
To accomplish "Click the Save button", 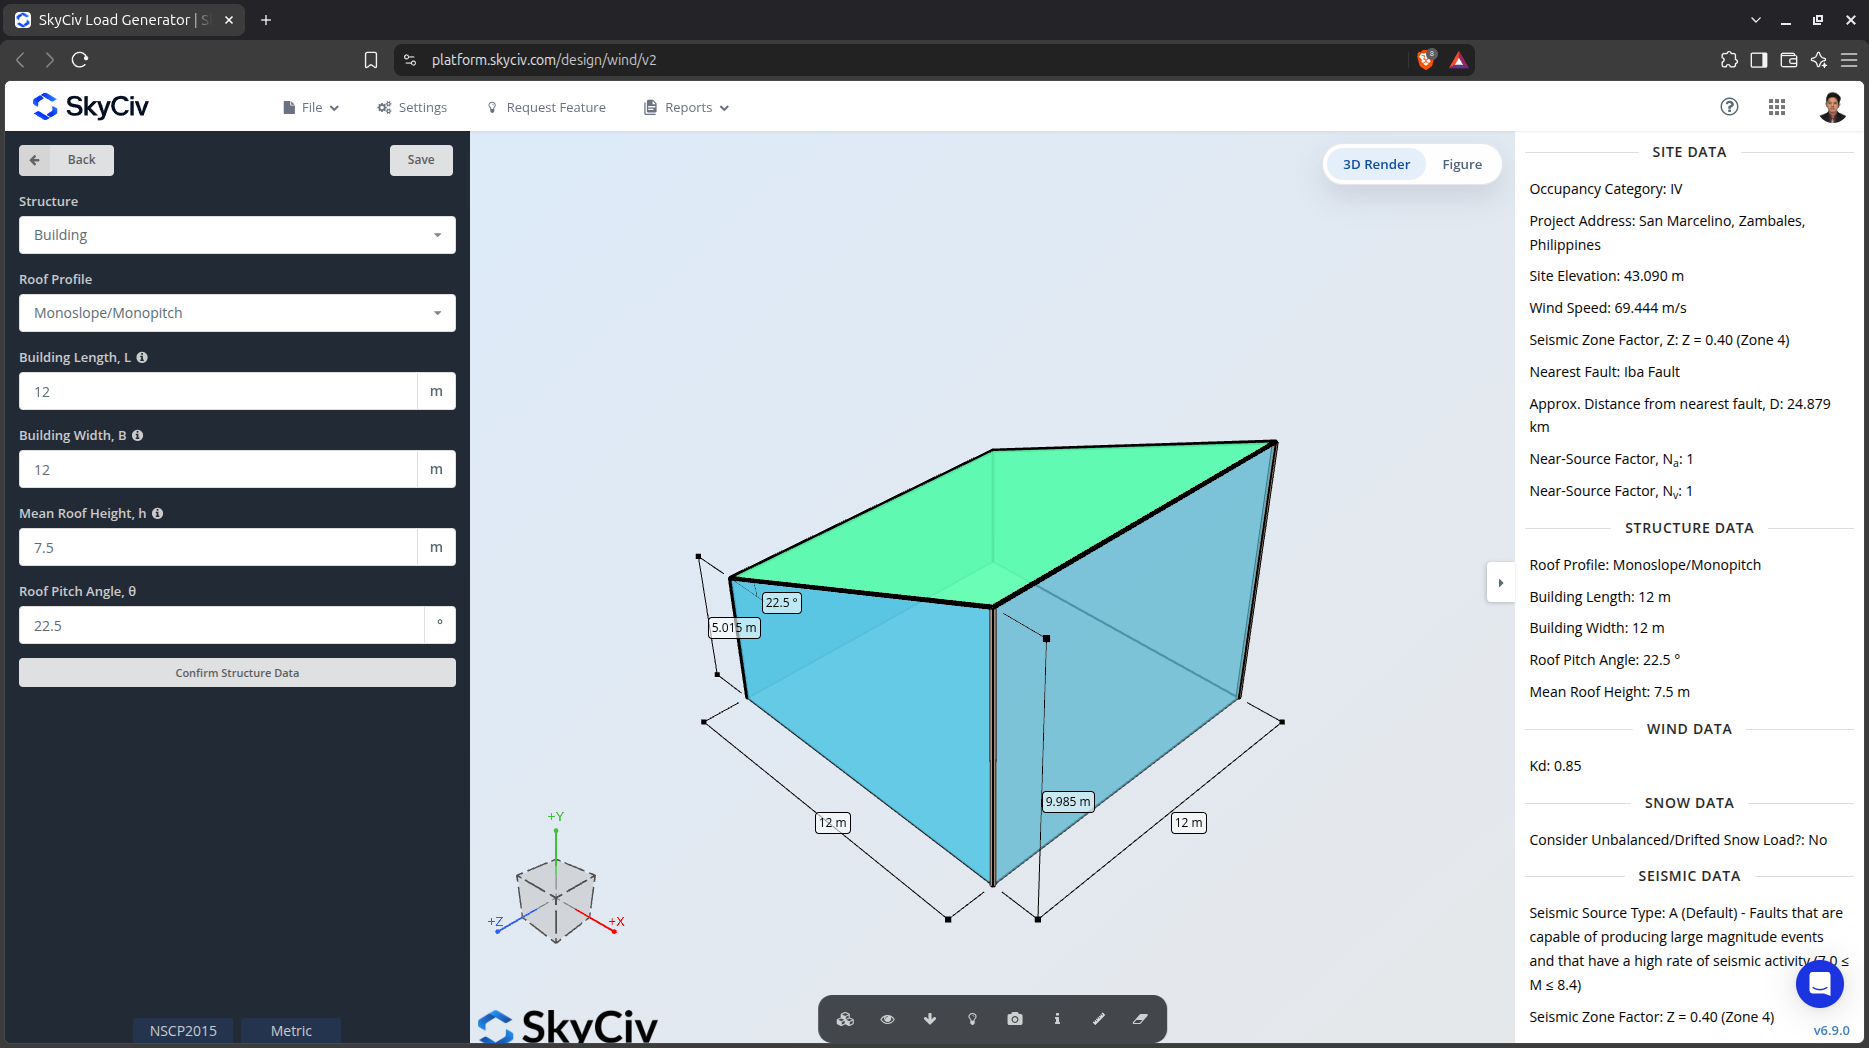I will point(421,160).
